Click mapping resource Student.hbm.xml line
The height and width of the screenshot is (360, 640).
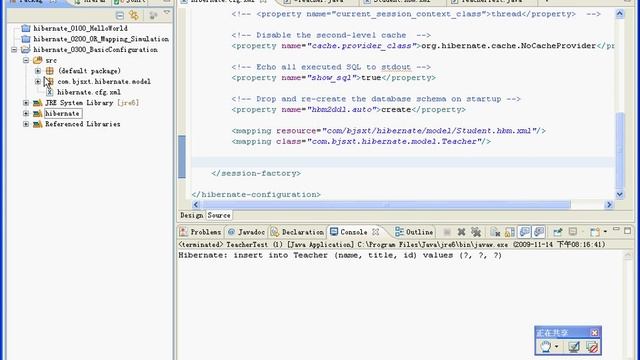click(389, 131)
